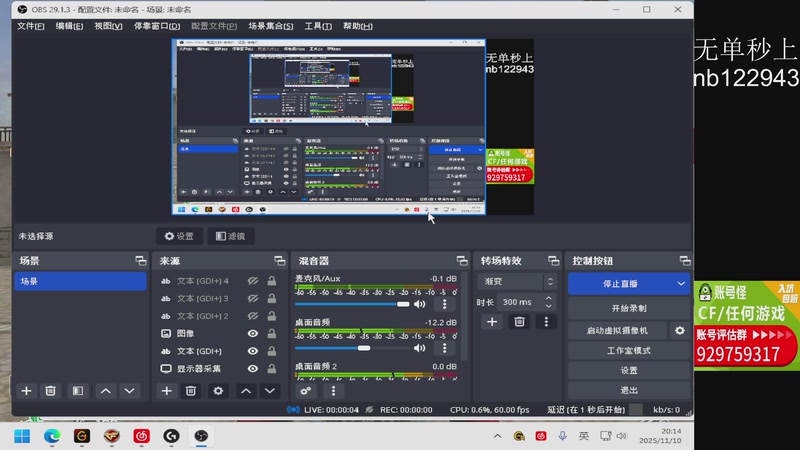This screenshot has height=450, width=800.
Task: Show hidden 文本 (GDI+) 4 source
Action: 253,281
